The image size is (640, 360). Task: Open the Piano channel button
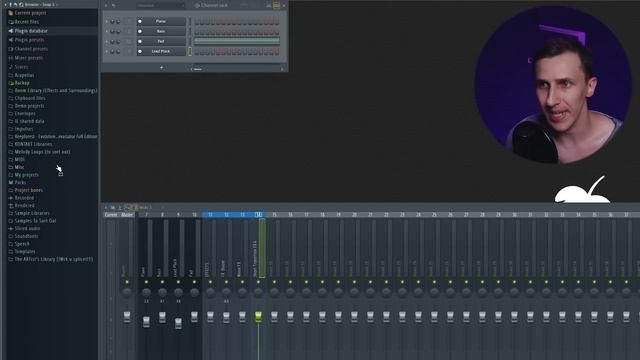pos(161,21)
